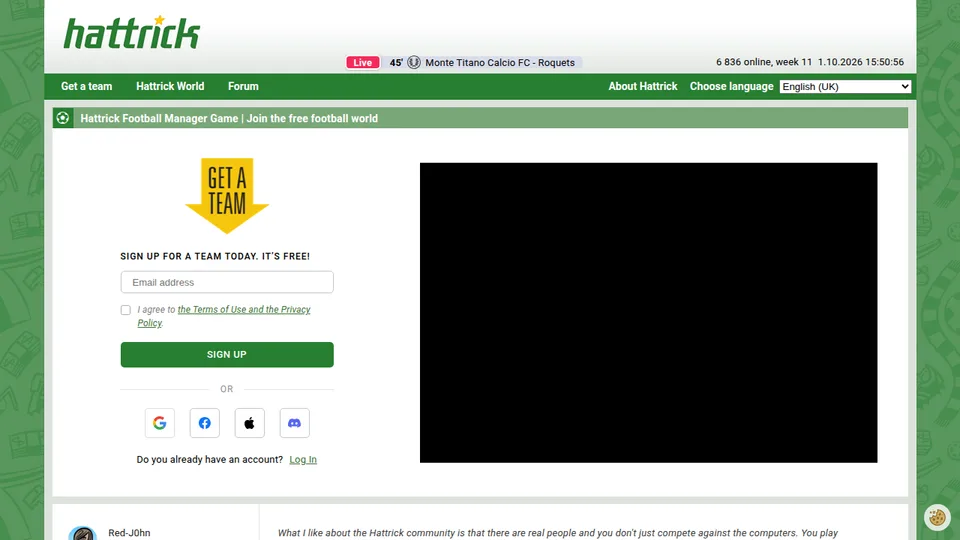Click the football icon in page header

click(x=62, y=118)
